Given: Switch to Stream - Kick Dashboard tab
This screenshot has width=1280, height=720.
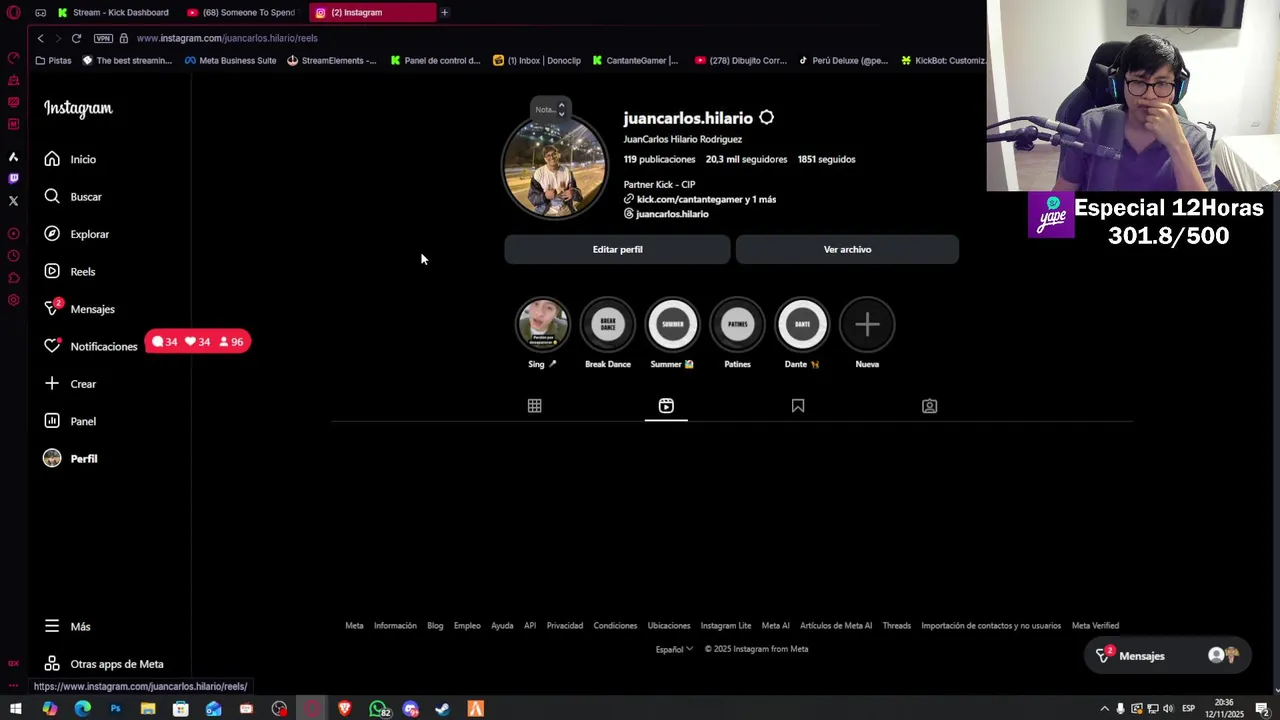Looking at the screenshot, I should click(x=113, y=12).
